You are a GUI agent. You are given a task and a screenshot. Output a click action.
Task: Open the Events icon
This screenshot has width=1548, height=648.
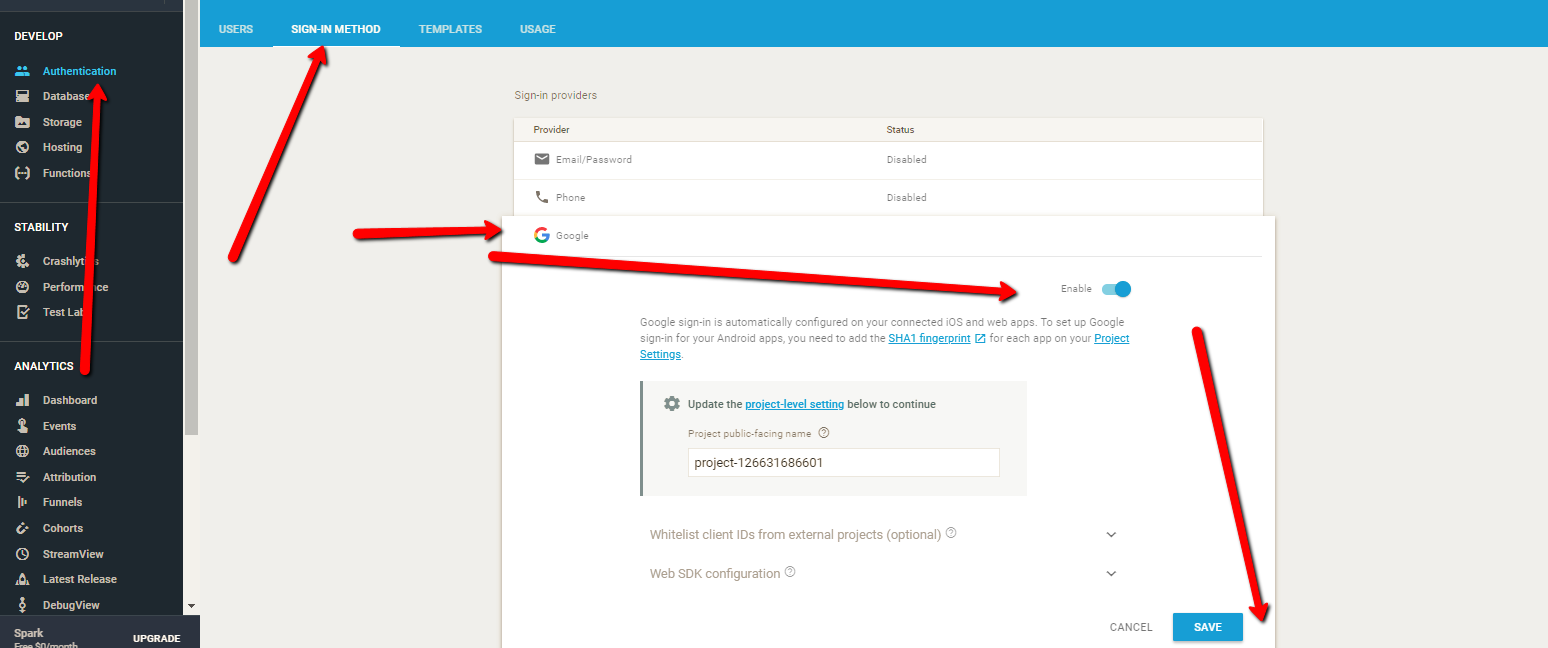tap(22, 426)
